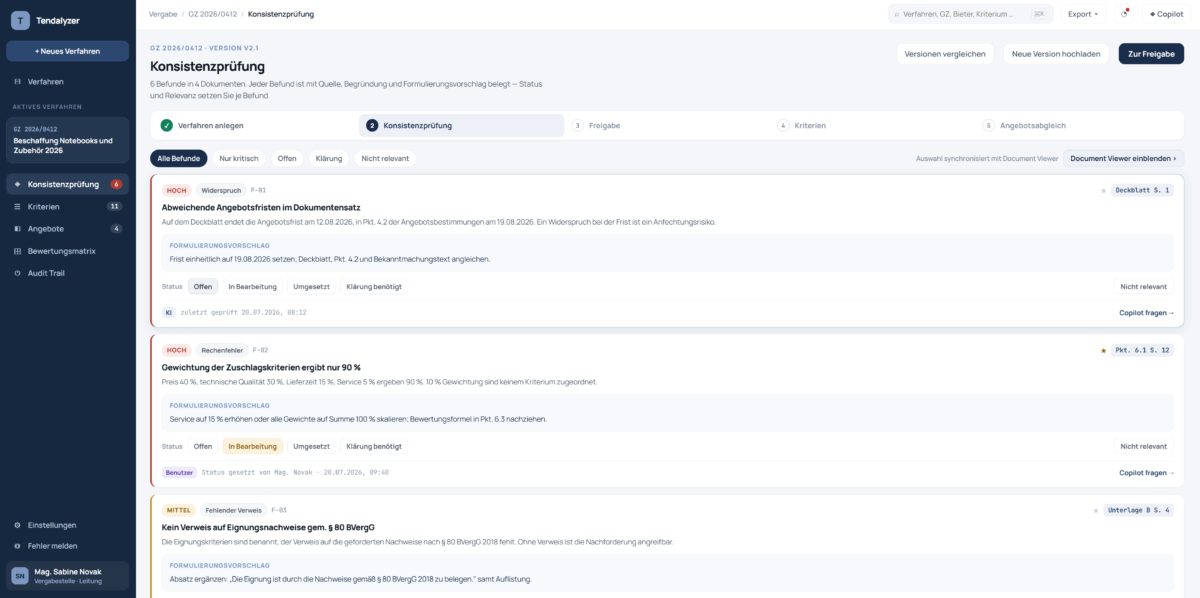Open the Copilot panel button
The width and height of the screenshot is (1200, 598).
1166,14
